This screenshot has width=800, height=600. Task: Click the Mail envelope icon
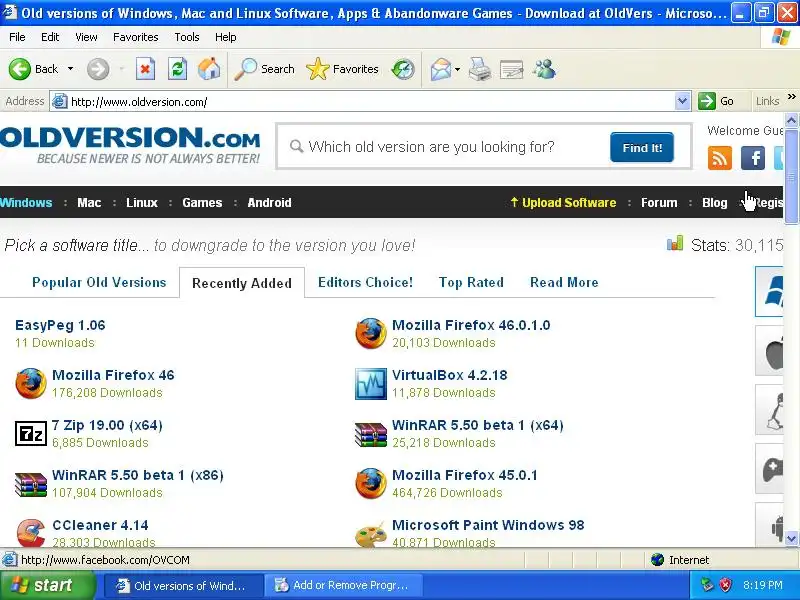440,69
